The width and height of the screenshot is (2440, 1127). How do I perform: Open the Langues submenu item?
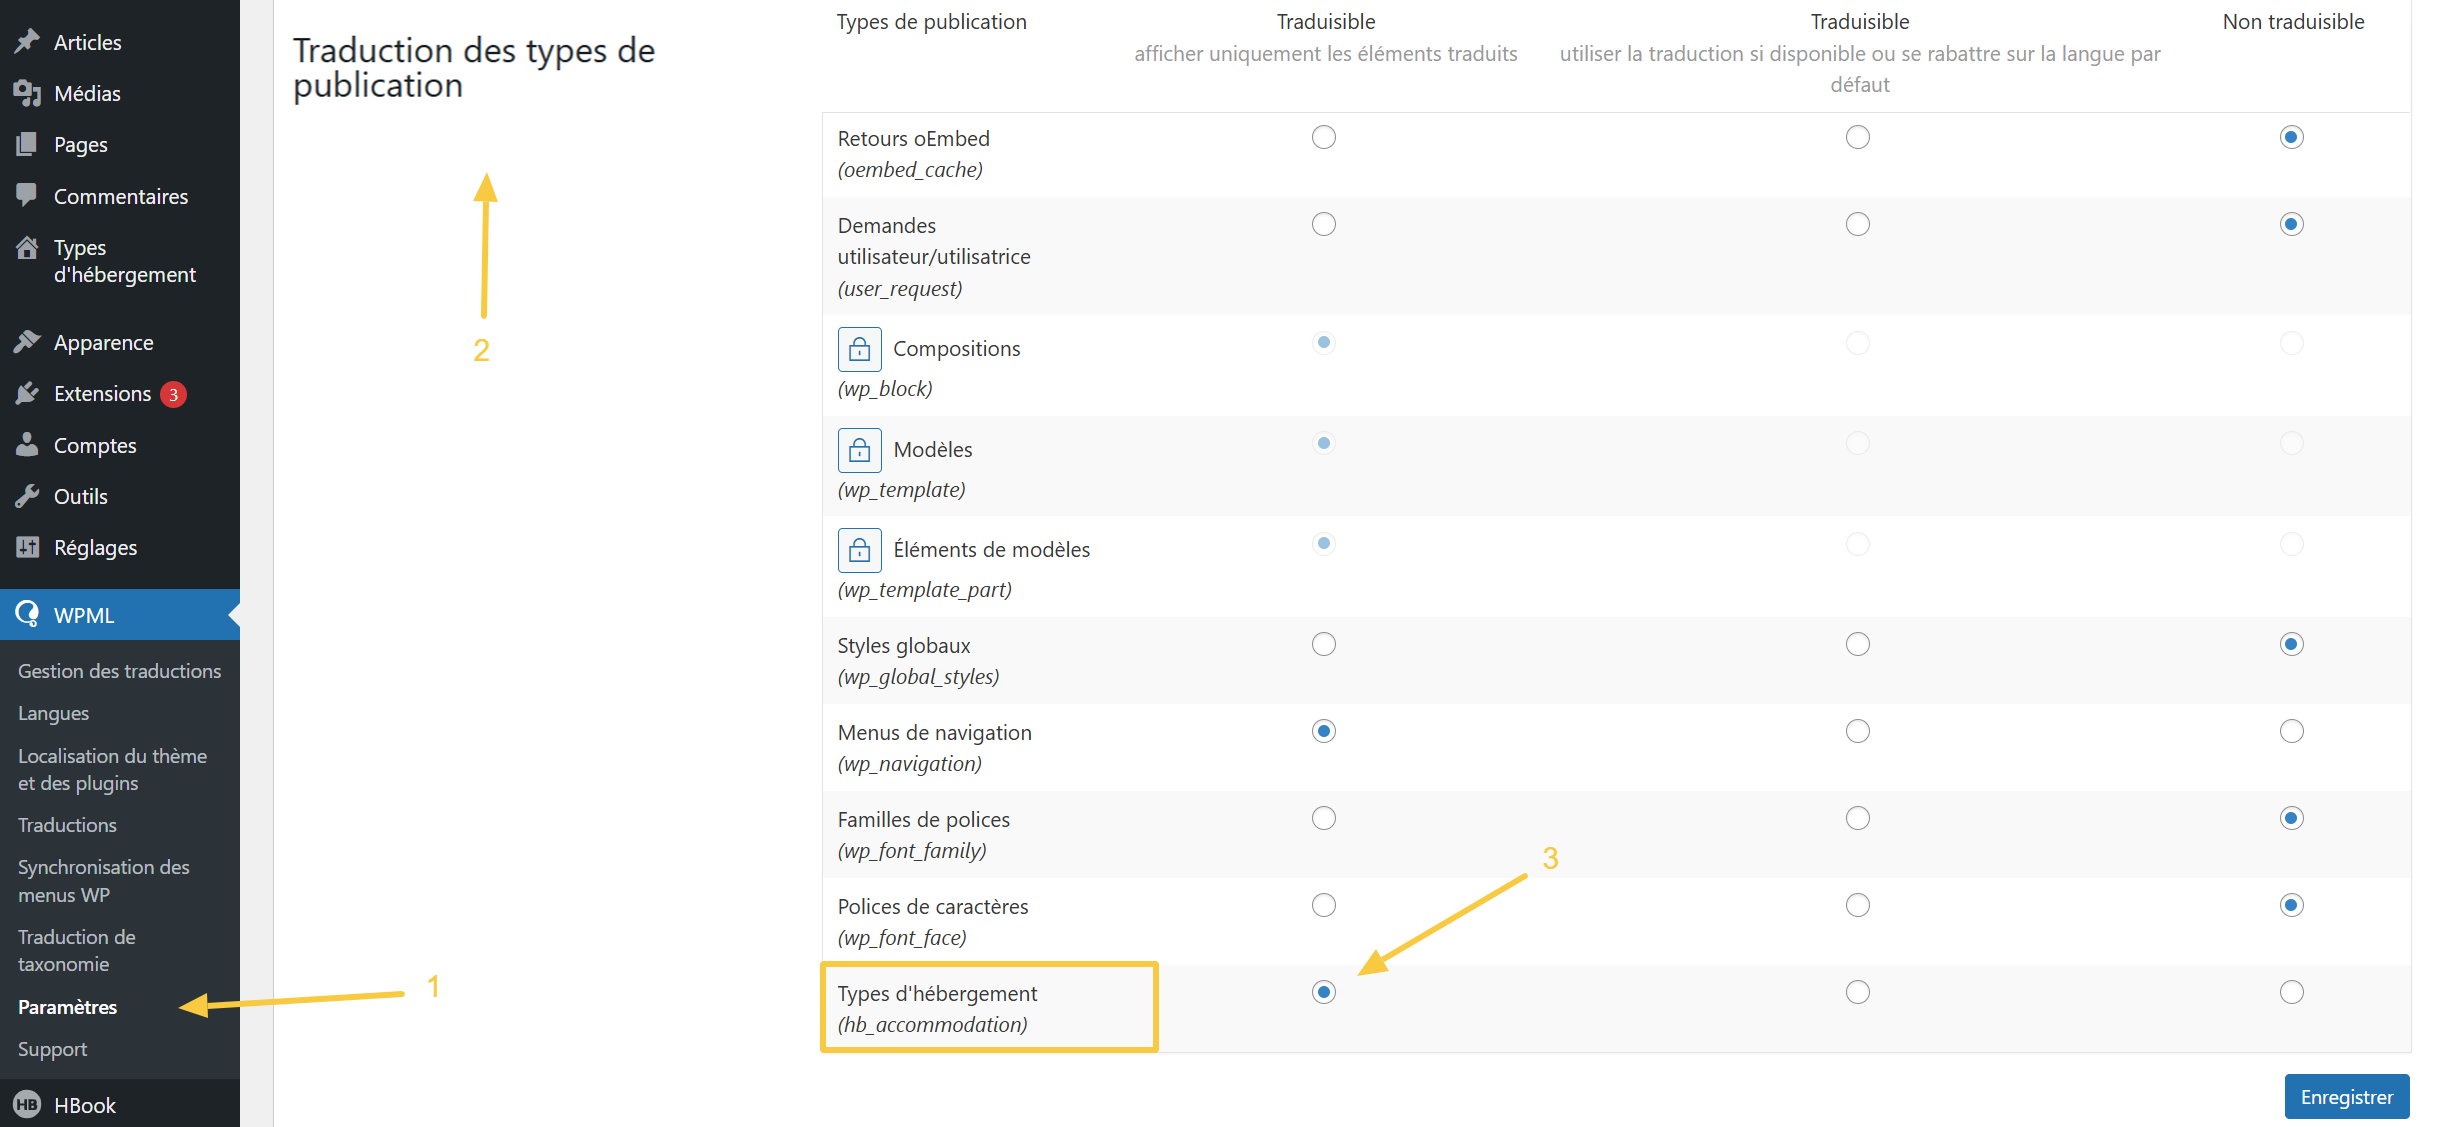point(53,713)
